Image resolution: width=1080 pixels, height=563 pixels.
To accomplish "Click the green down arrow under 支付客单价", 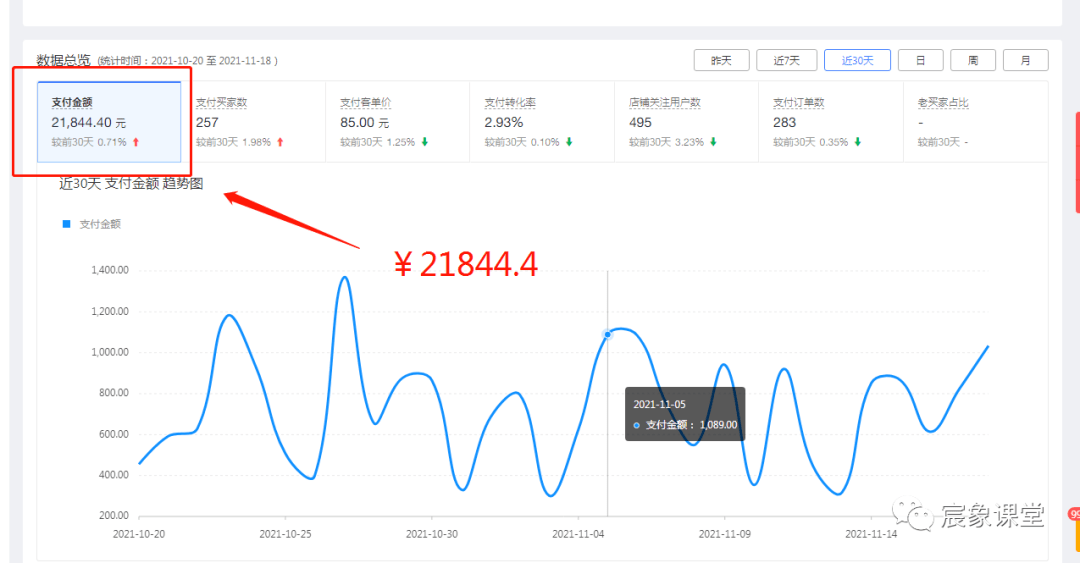I will coord(425,142).
